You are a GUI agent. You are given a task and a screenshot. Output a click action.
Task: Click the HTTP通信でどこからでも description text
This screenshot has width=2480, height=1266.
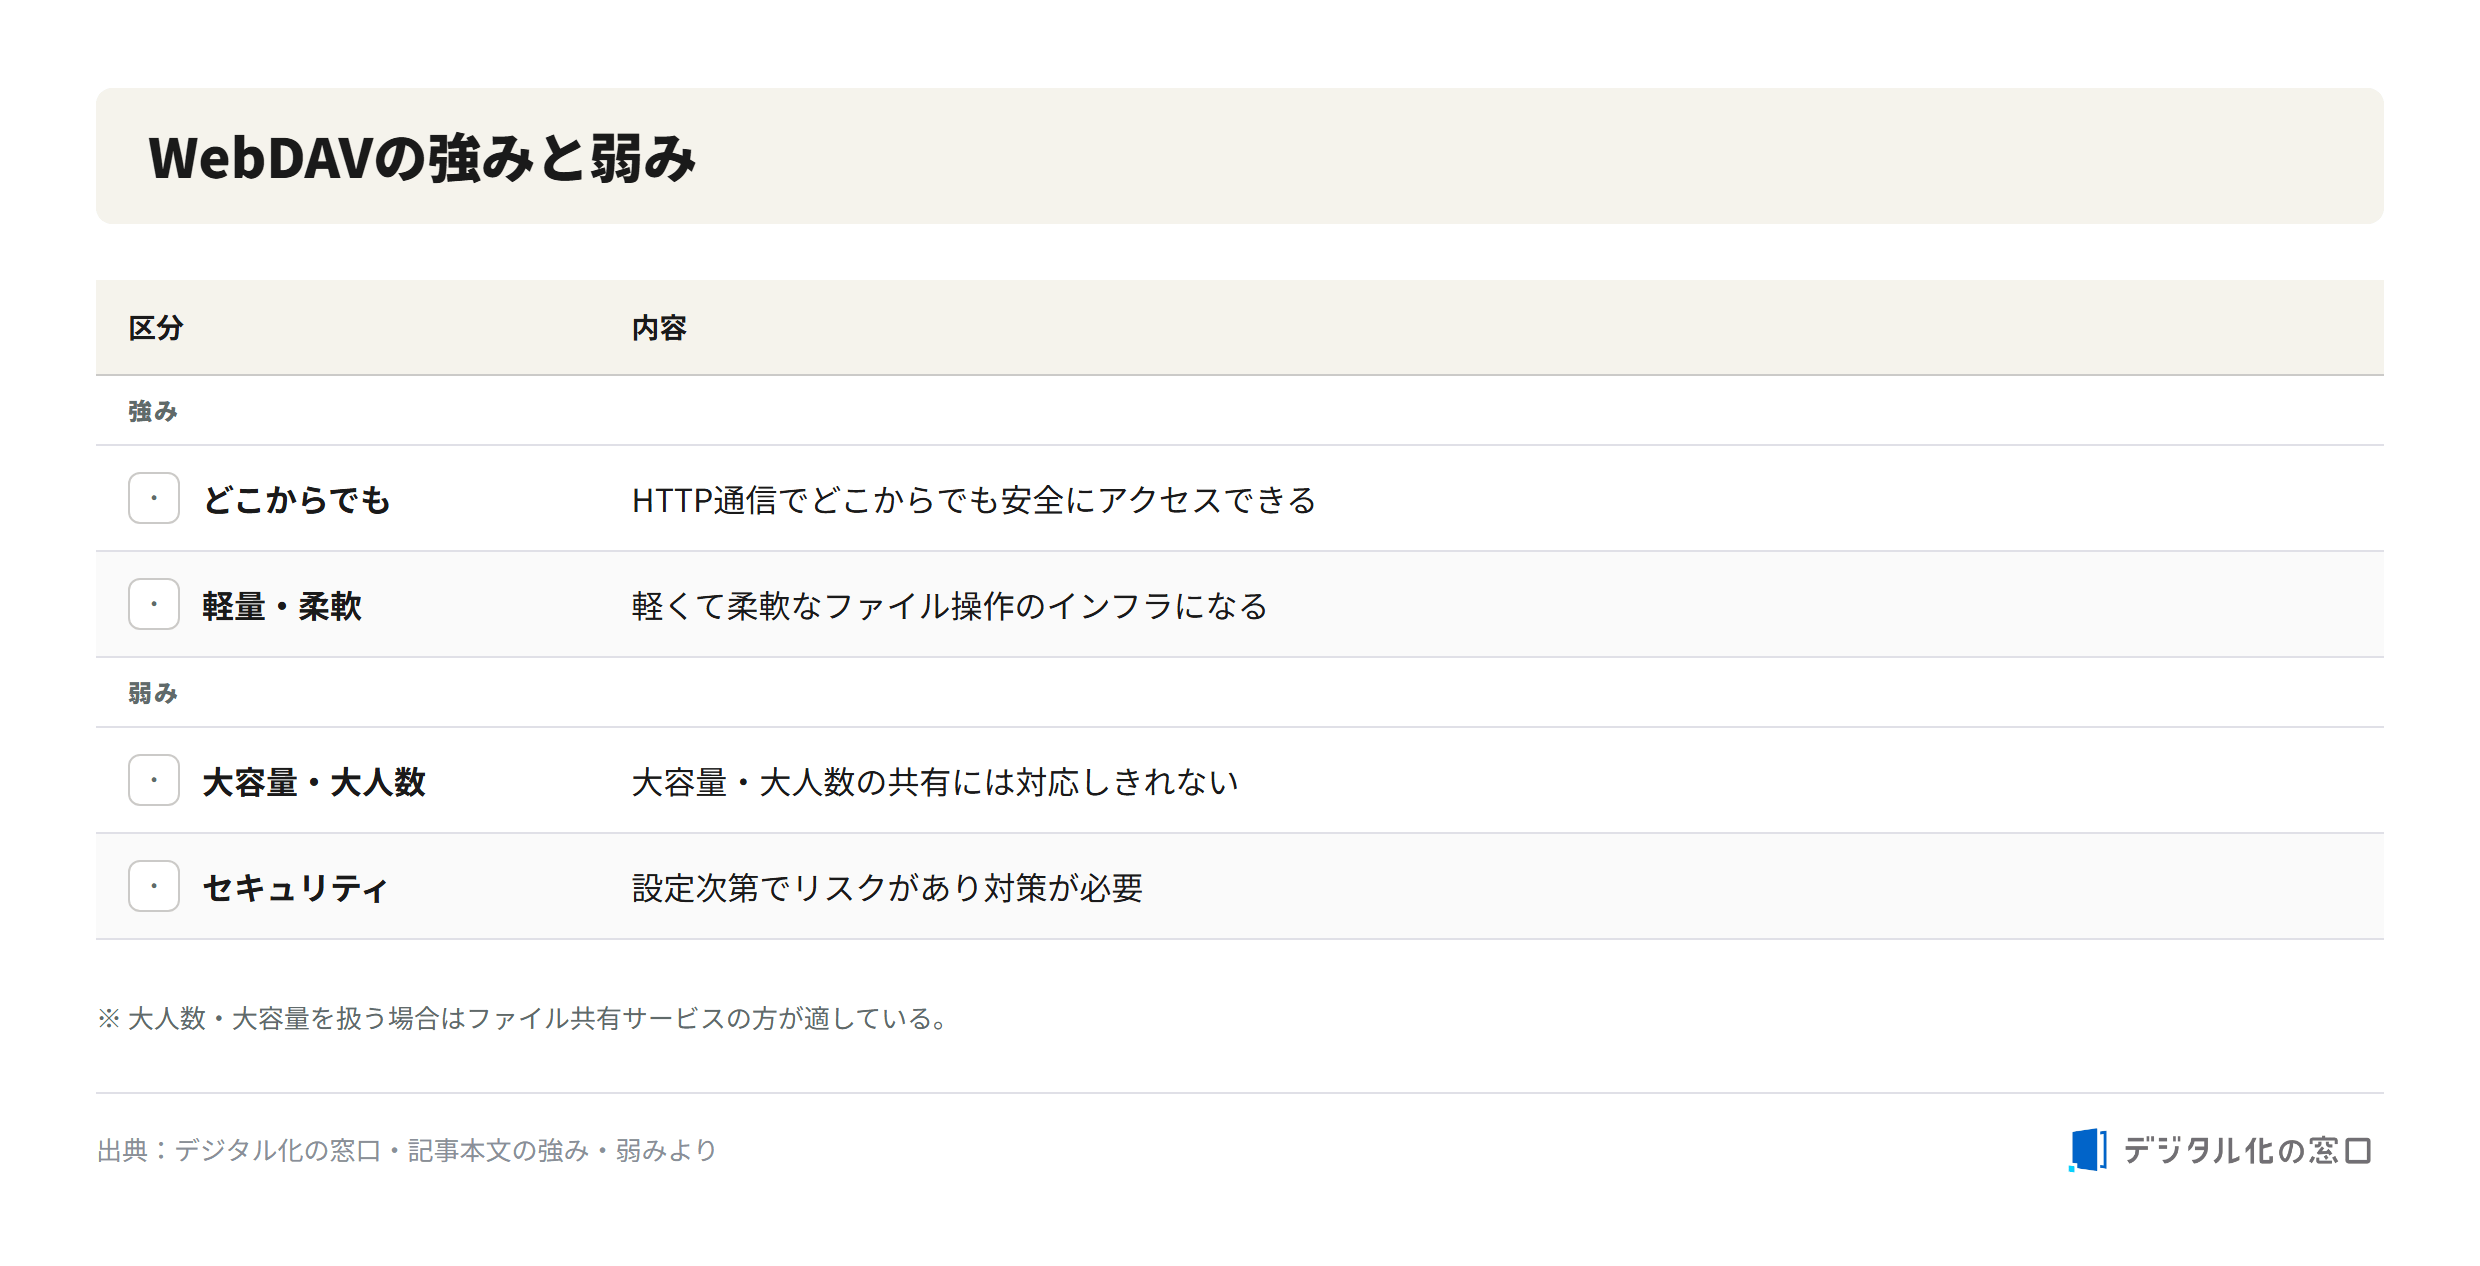click(x=974, y=499)
